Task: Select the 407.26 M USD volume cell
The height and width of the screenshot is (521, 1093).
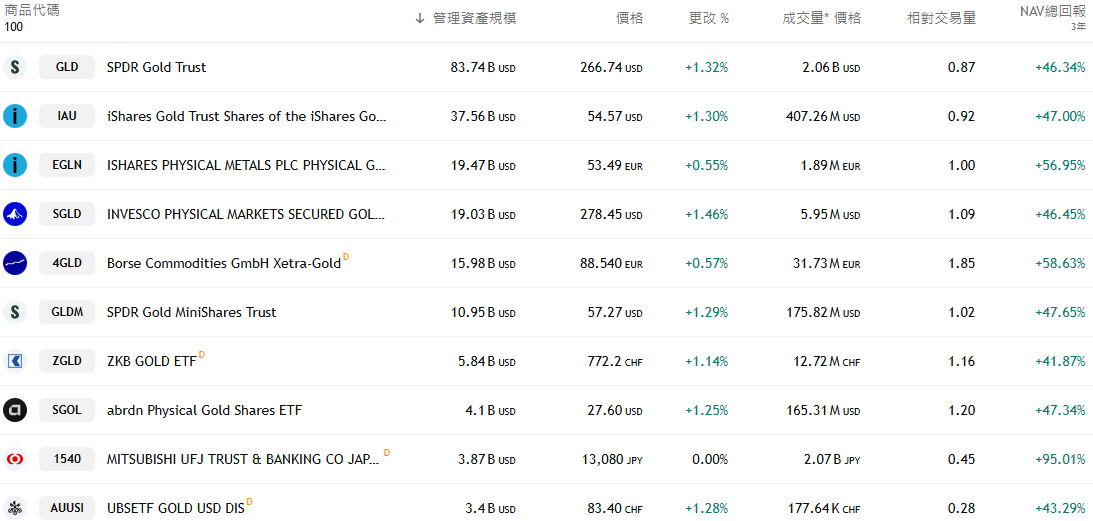Action: tap(823, 116)
